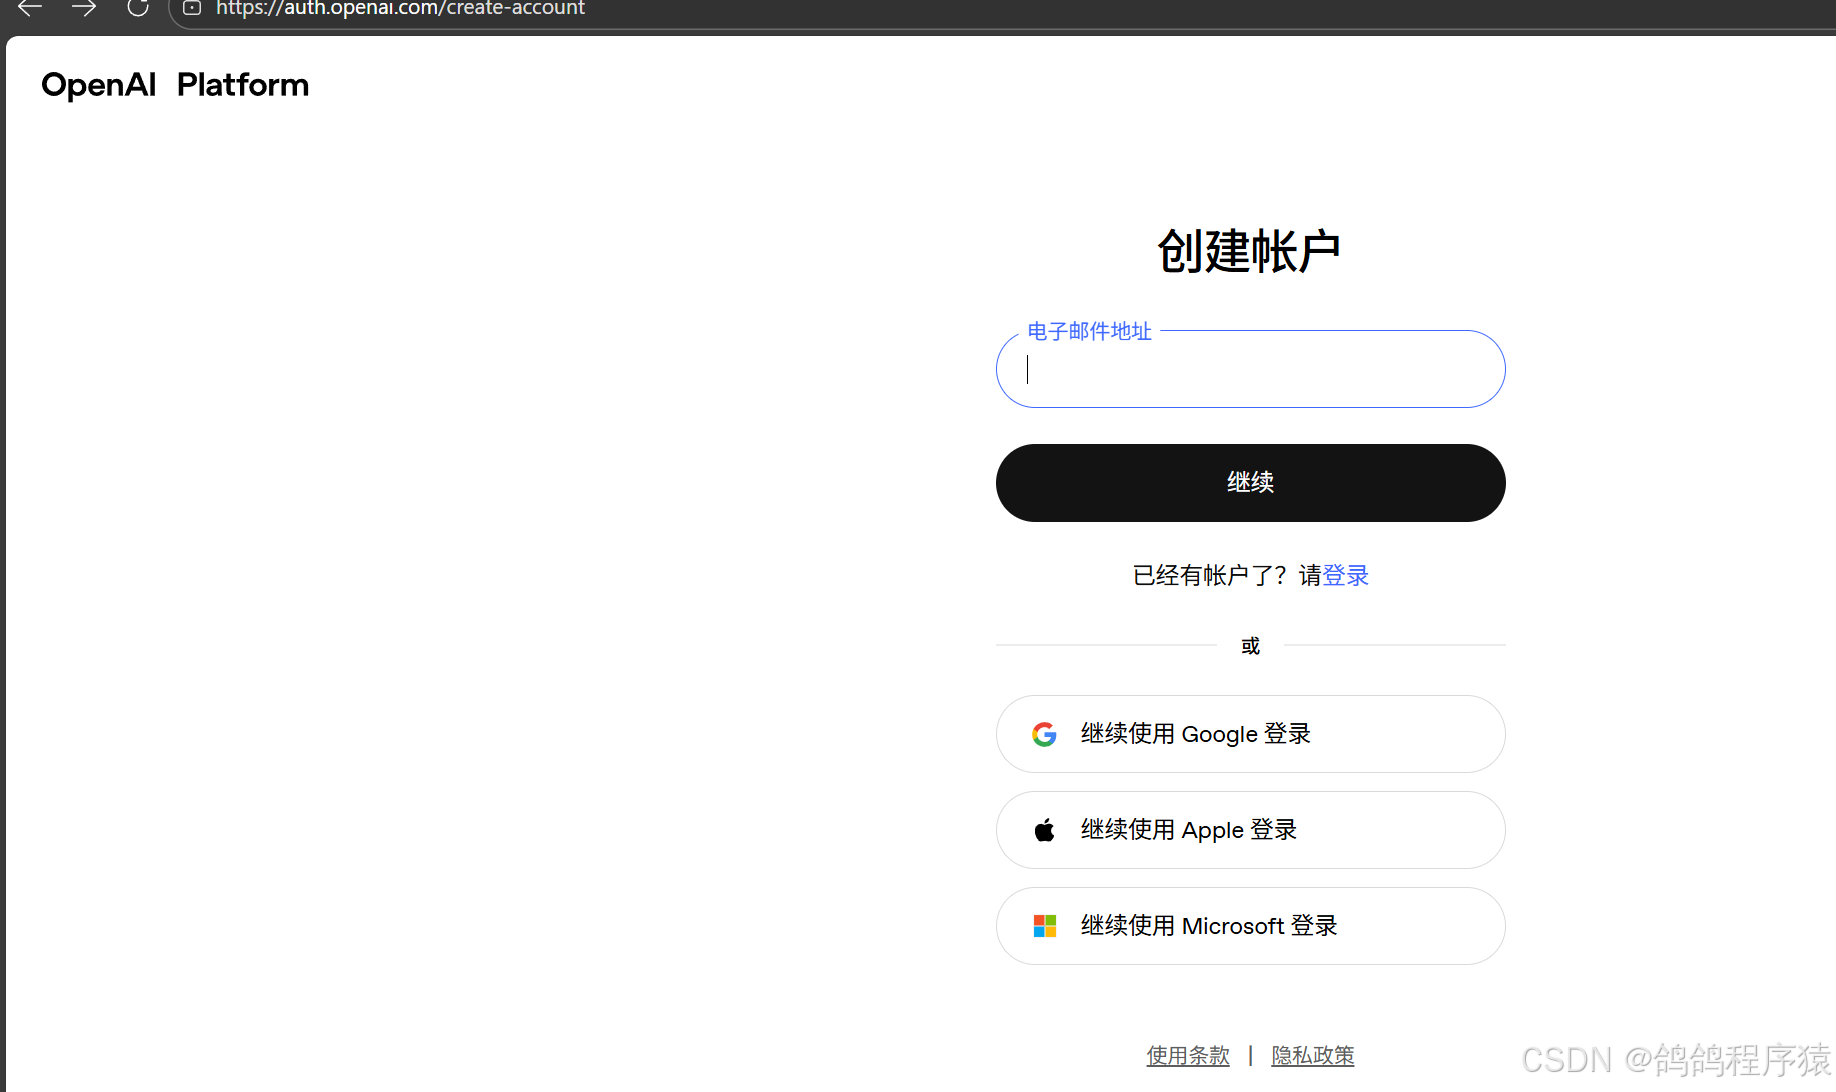Focus the 电子邮件地址 input field
The image size is (1836, 1092).
(1250, 369)
